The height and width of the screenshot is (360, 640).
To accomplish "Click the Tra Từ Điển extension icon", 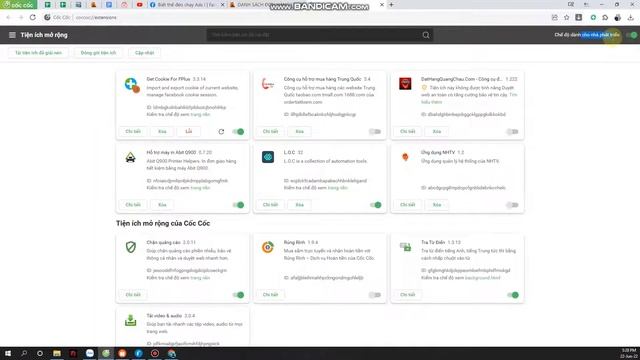I will click(x=405, y=247).
